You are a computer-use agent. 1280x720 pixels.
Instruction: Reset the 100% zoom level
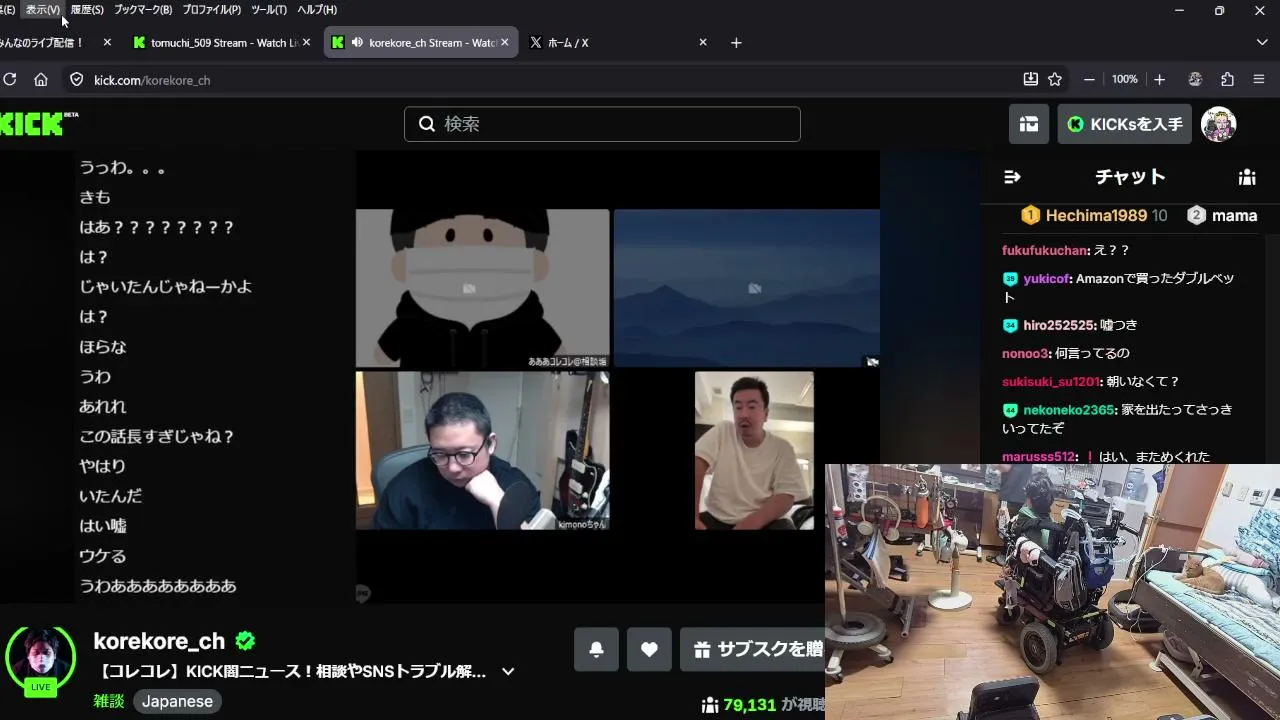1125,79
